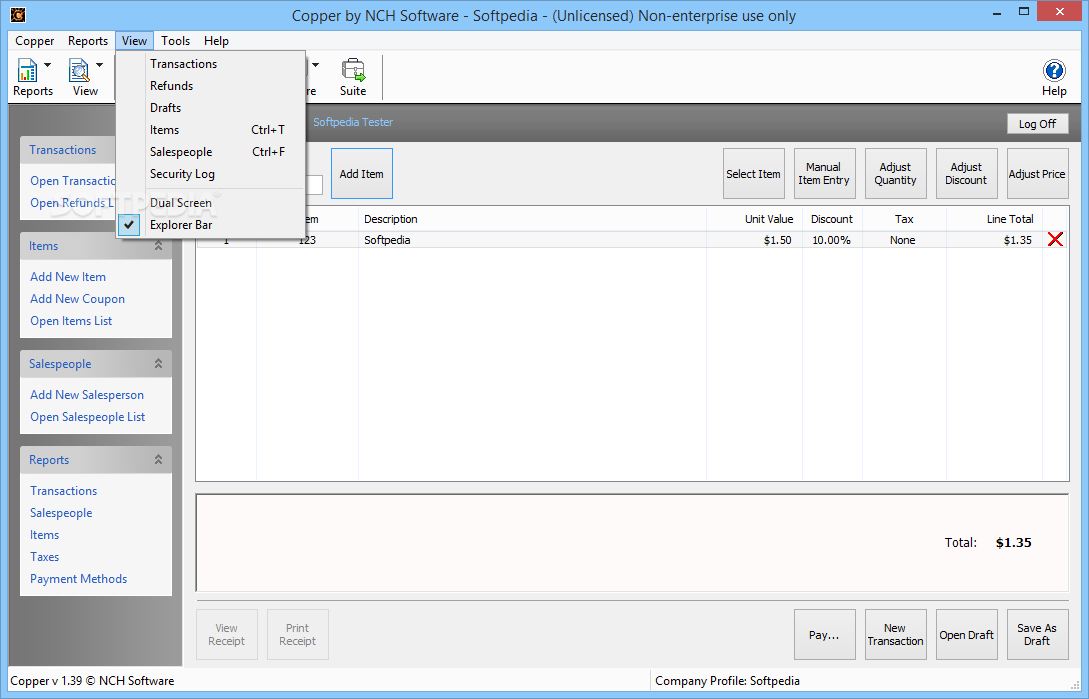Image resolution: width=1089 pixels, height=699 pixels.
Task: Open the Reports menu in menu bar
Action: pyautogui.click(x=88, y=41)
